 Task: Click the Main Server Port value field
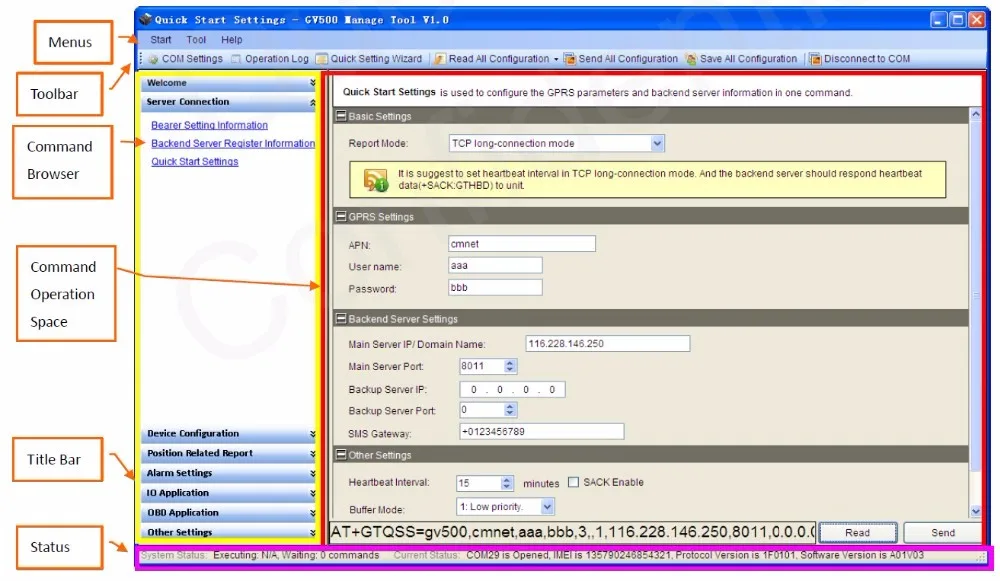tap(482, 366)
